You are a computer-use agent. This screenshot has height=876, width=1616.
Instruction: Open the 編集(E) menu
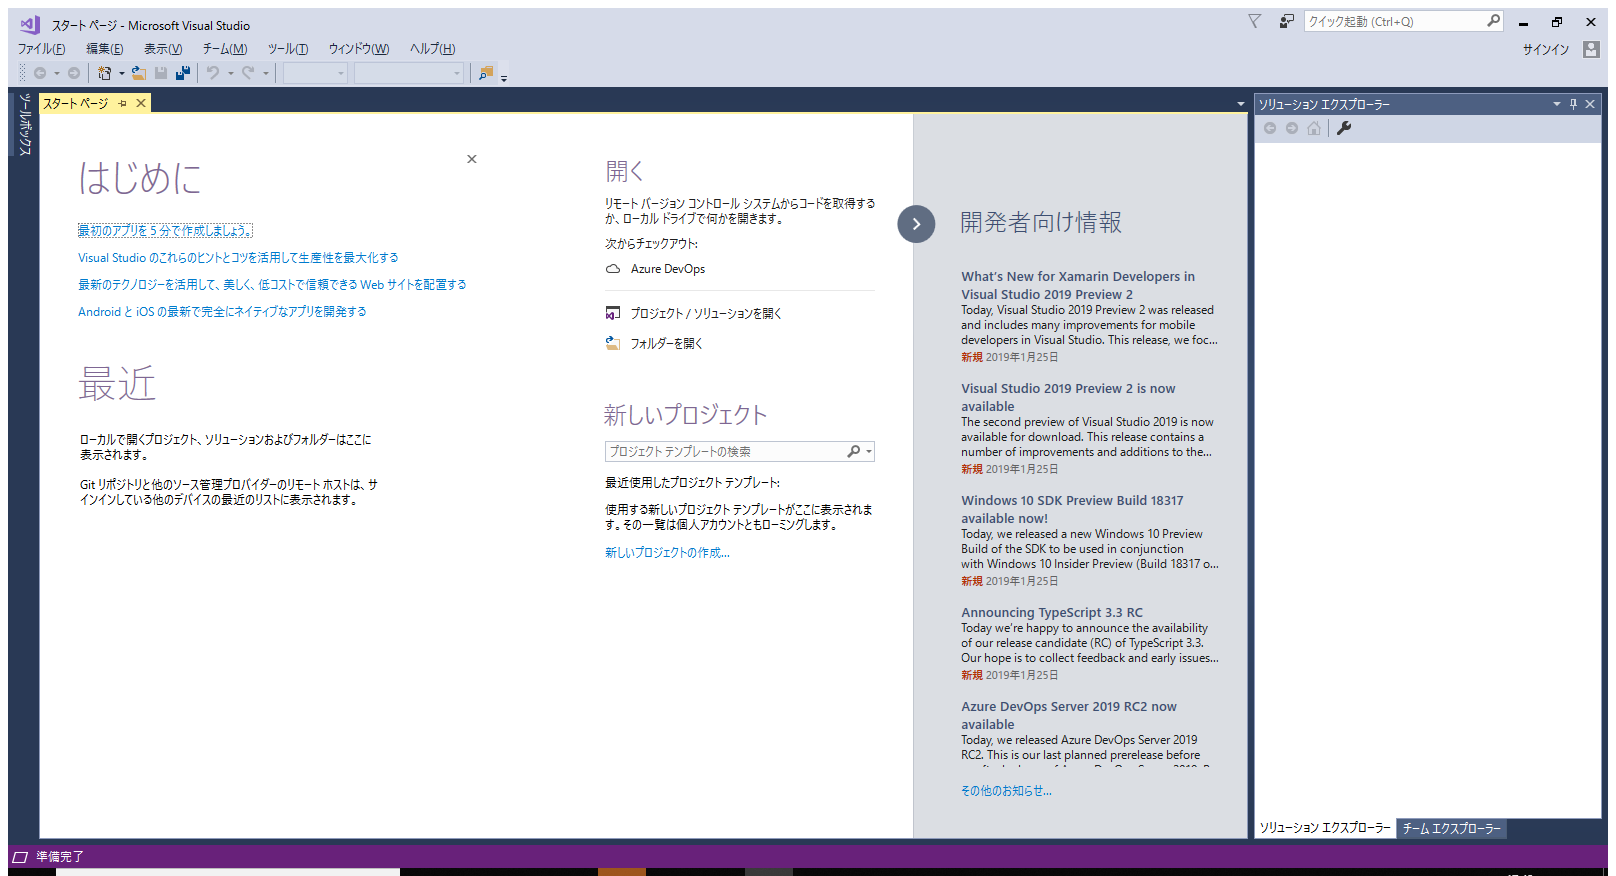pyautogui.click(x=105, y=49)
